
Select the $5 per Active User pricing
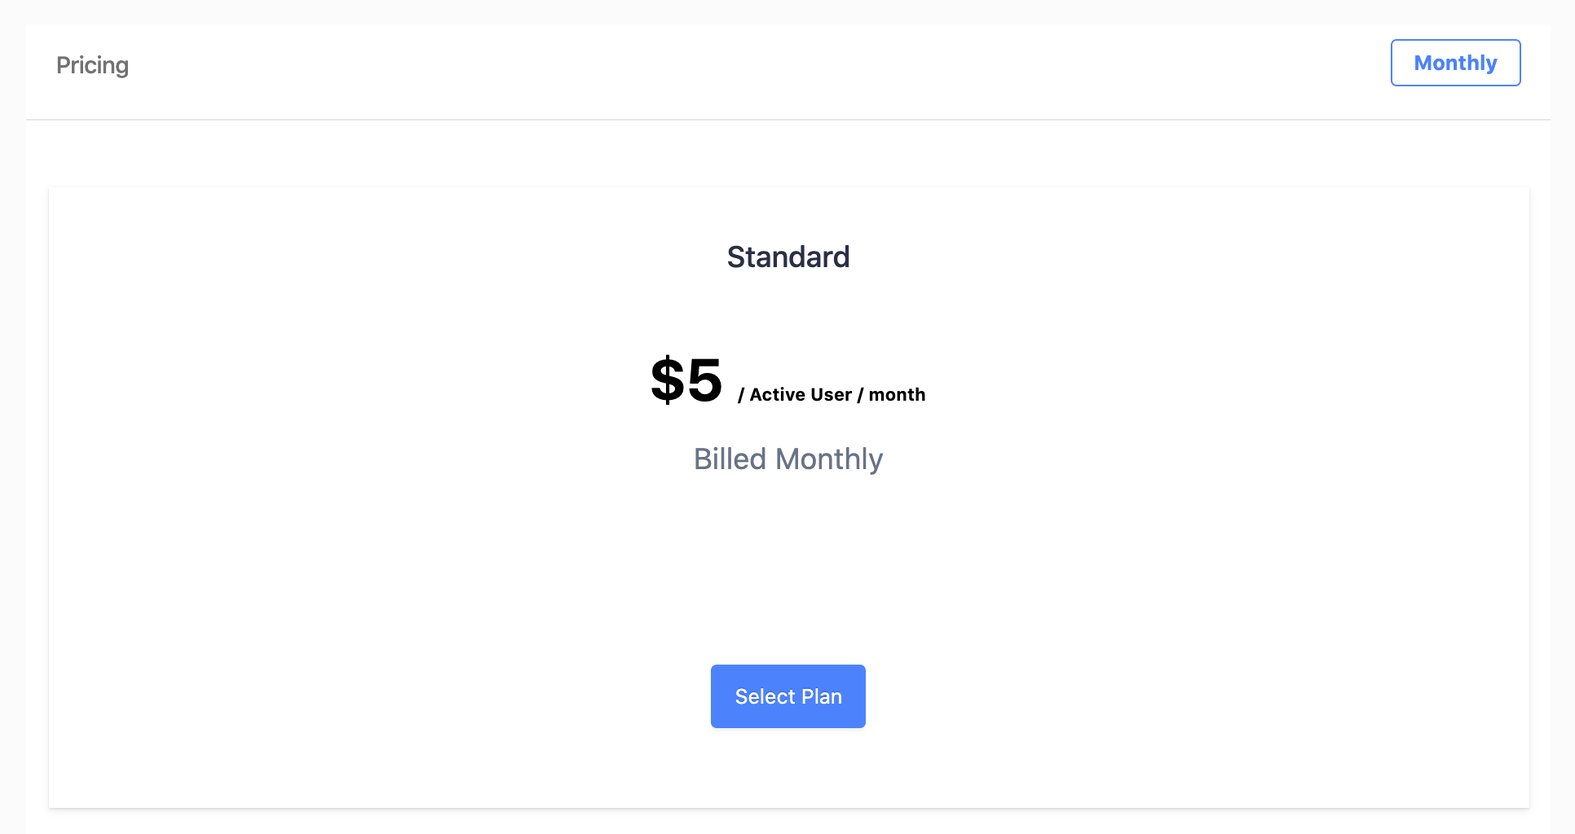(x=686, y=380)
